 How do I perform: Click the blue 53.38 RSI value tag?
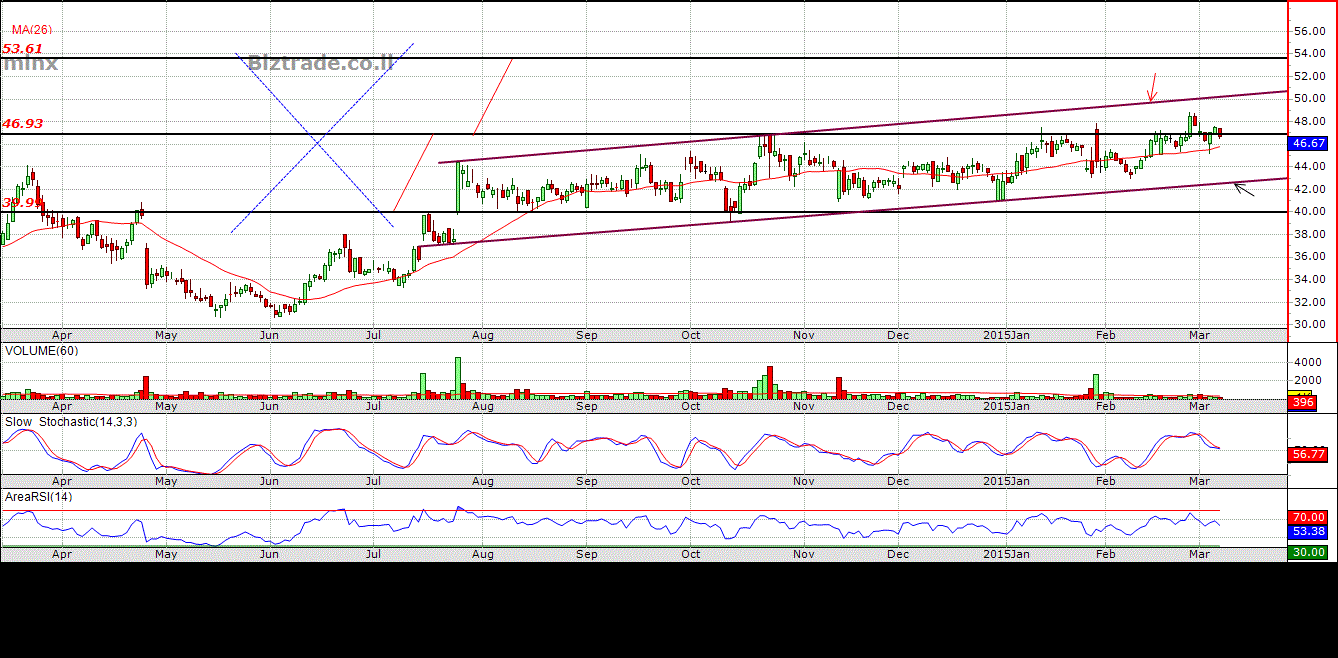click(1308, 531)
